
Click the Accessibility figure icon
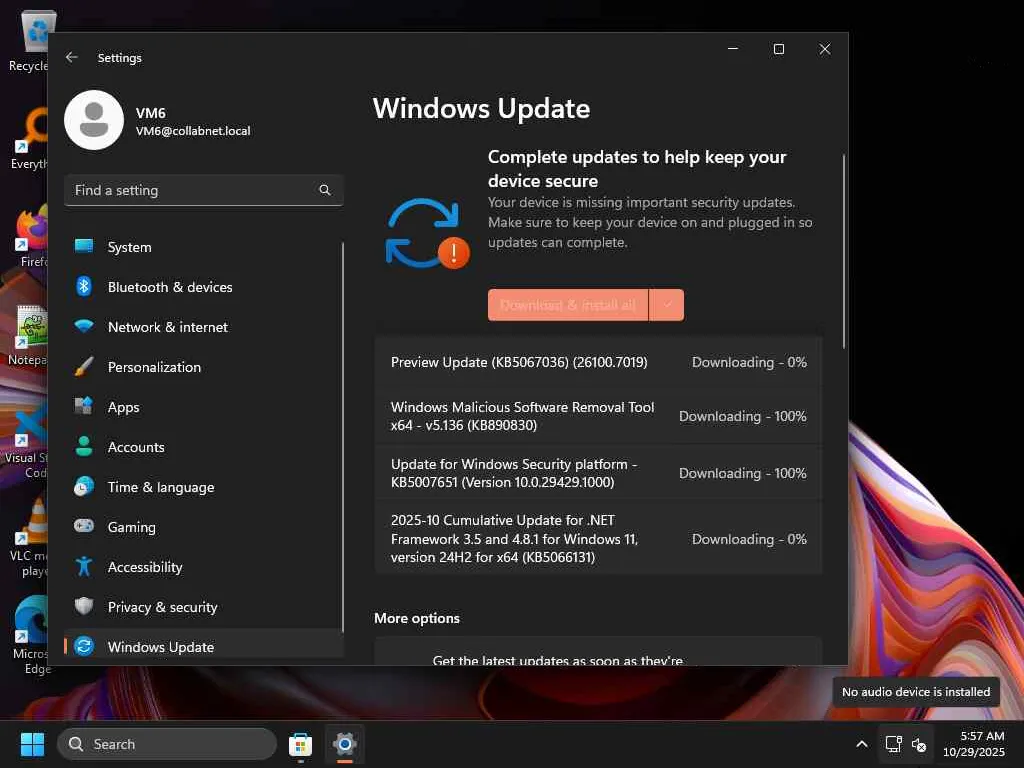coord(84,566)
